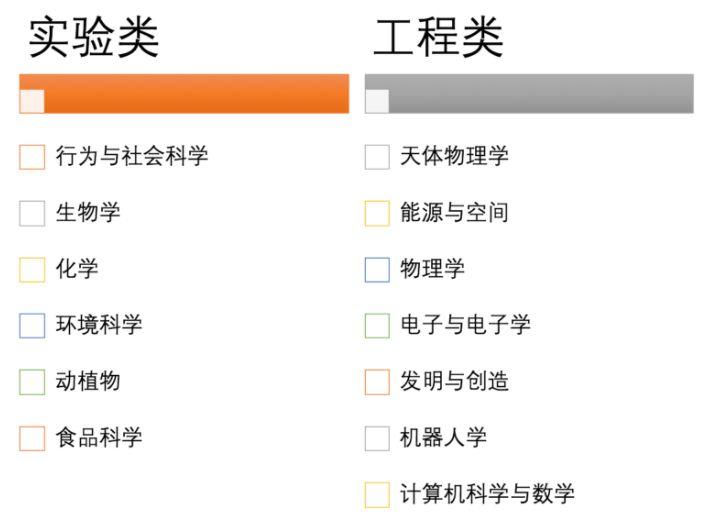Check the 动植物 box
Image resolution: width=707 pixels, height=521 pixels.
tap(32, 381)
